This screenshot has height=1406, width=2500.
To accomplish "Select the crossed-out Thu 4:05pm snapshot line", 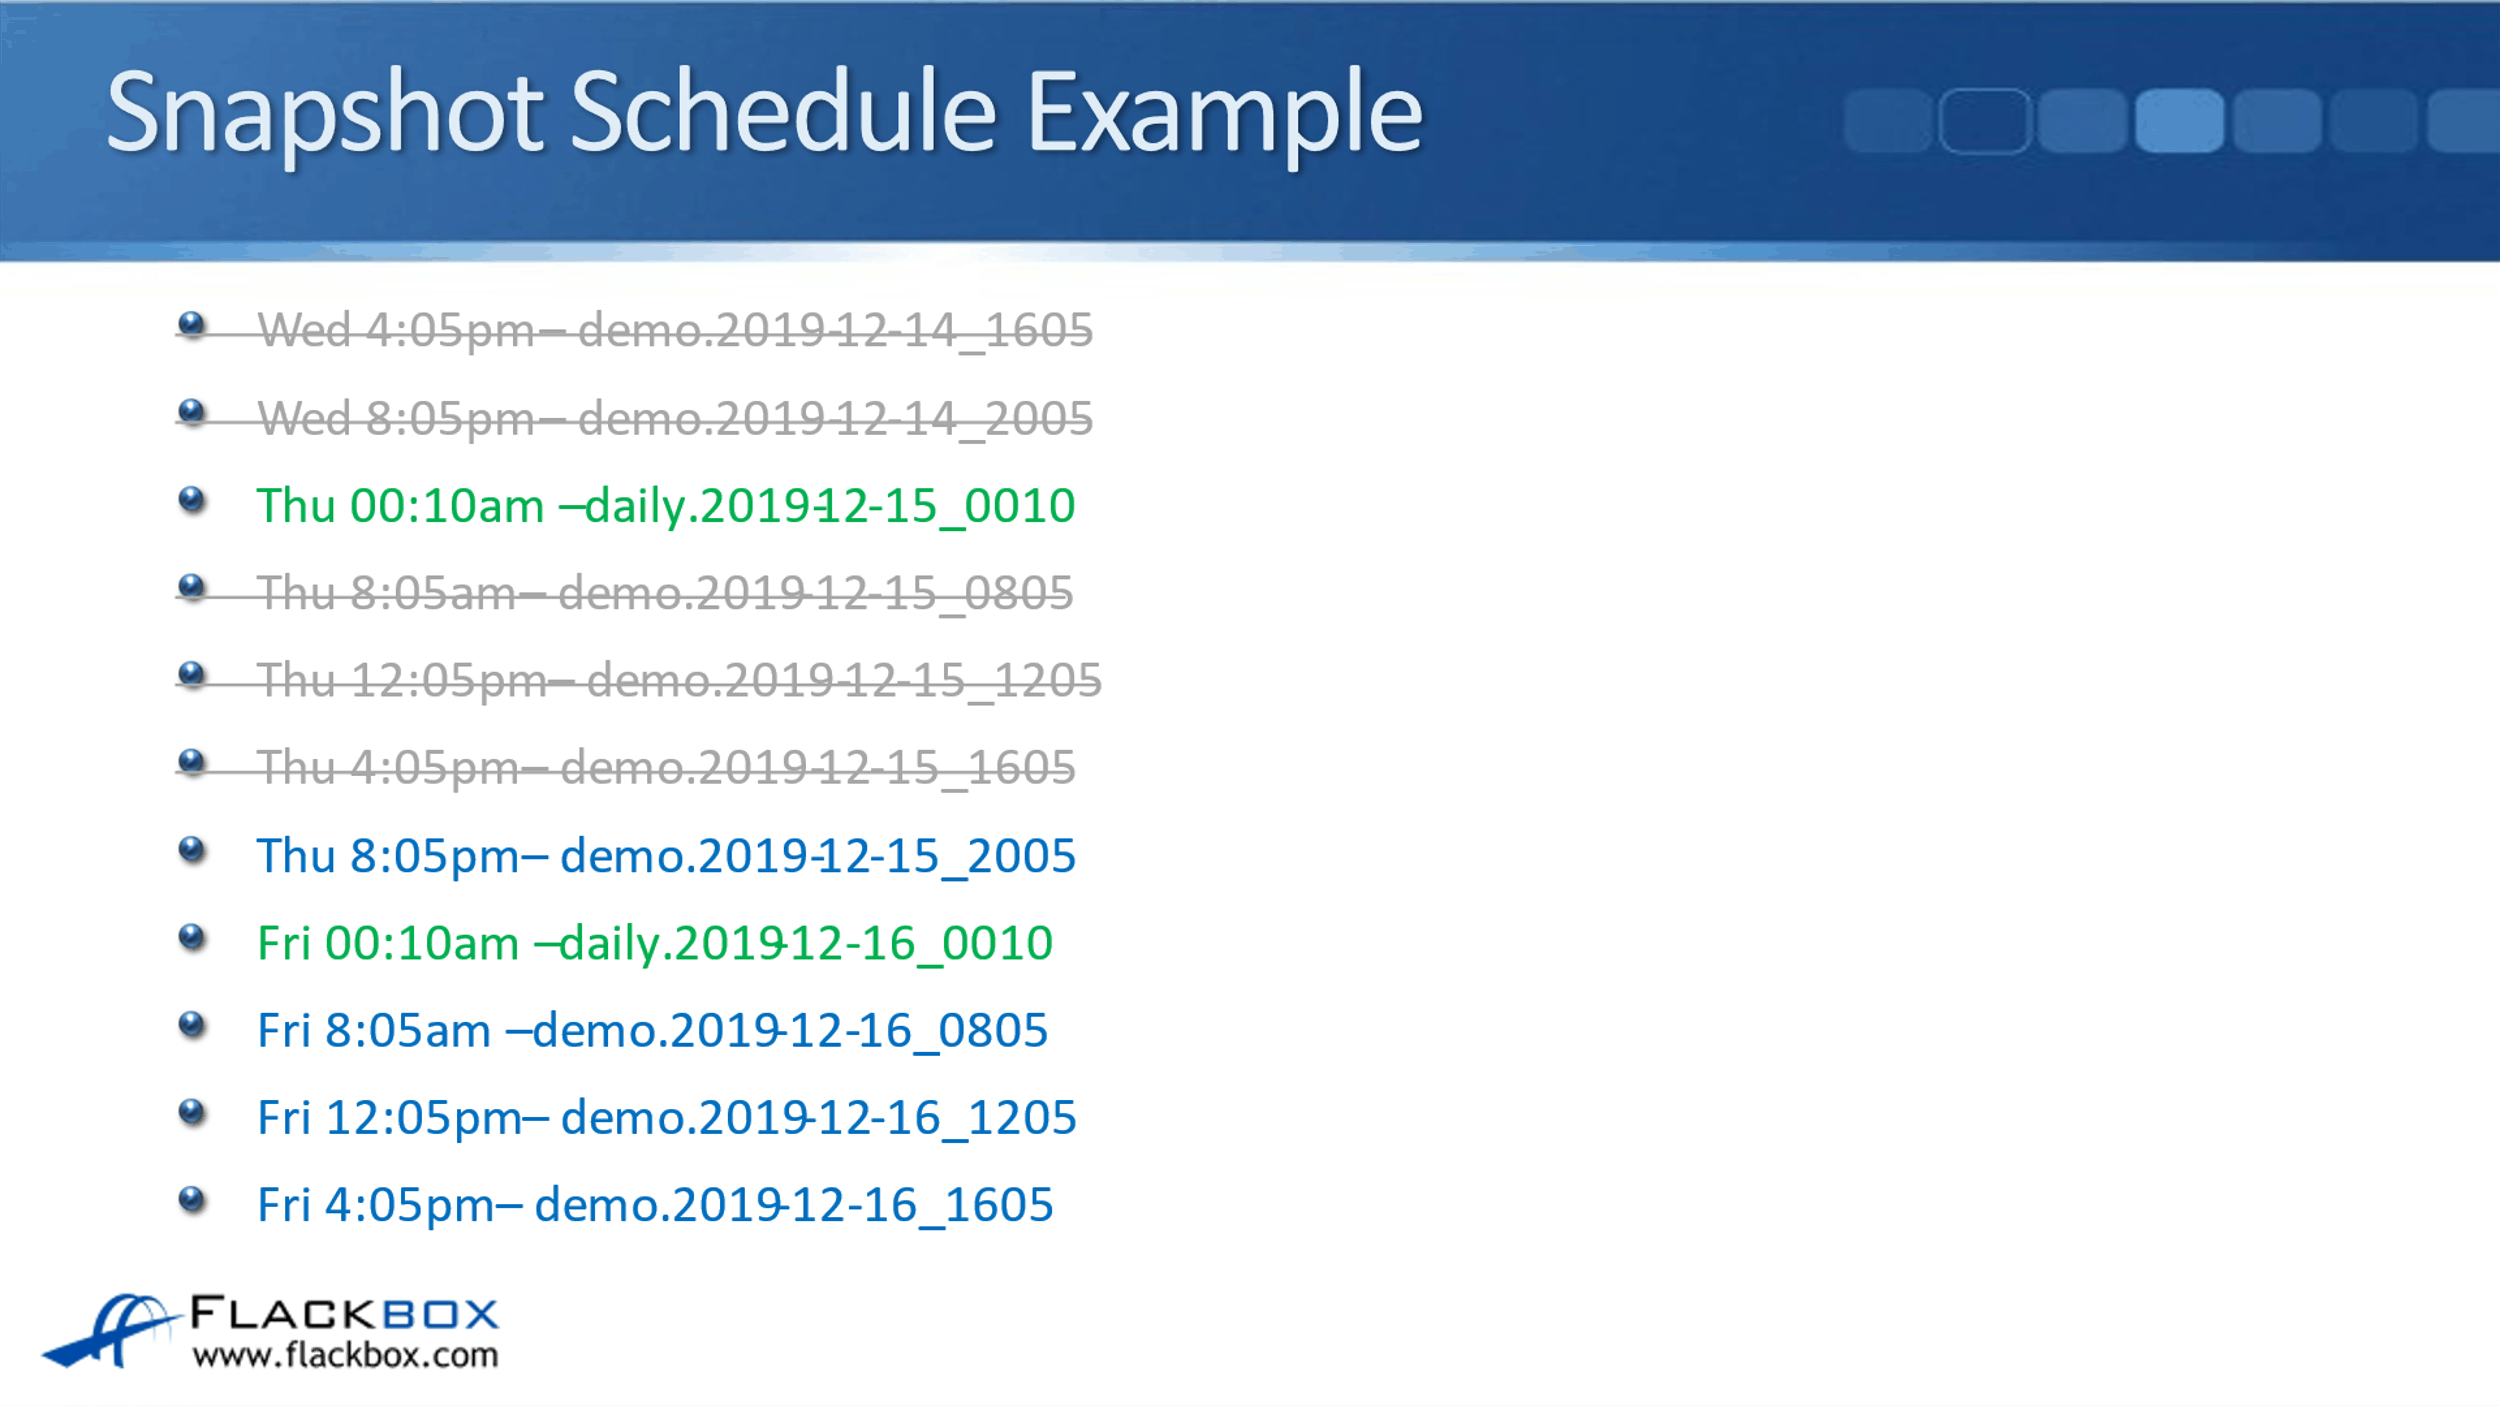I will [x=665, y=768].
